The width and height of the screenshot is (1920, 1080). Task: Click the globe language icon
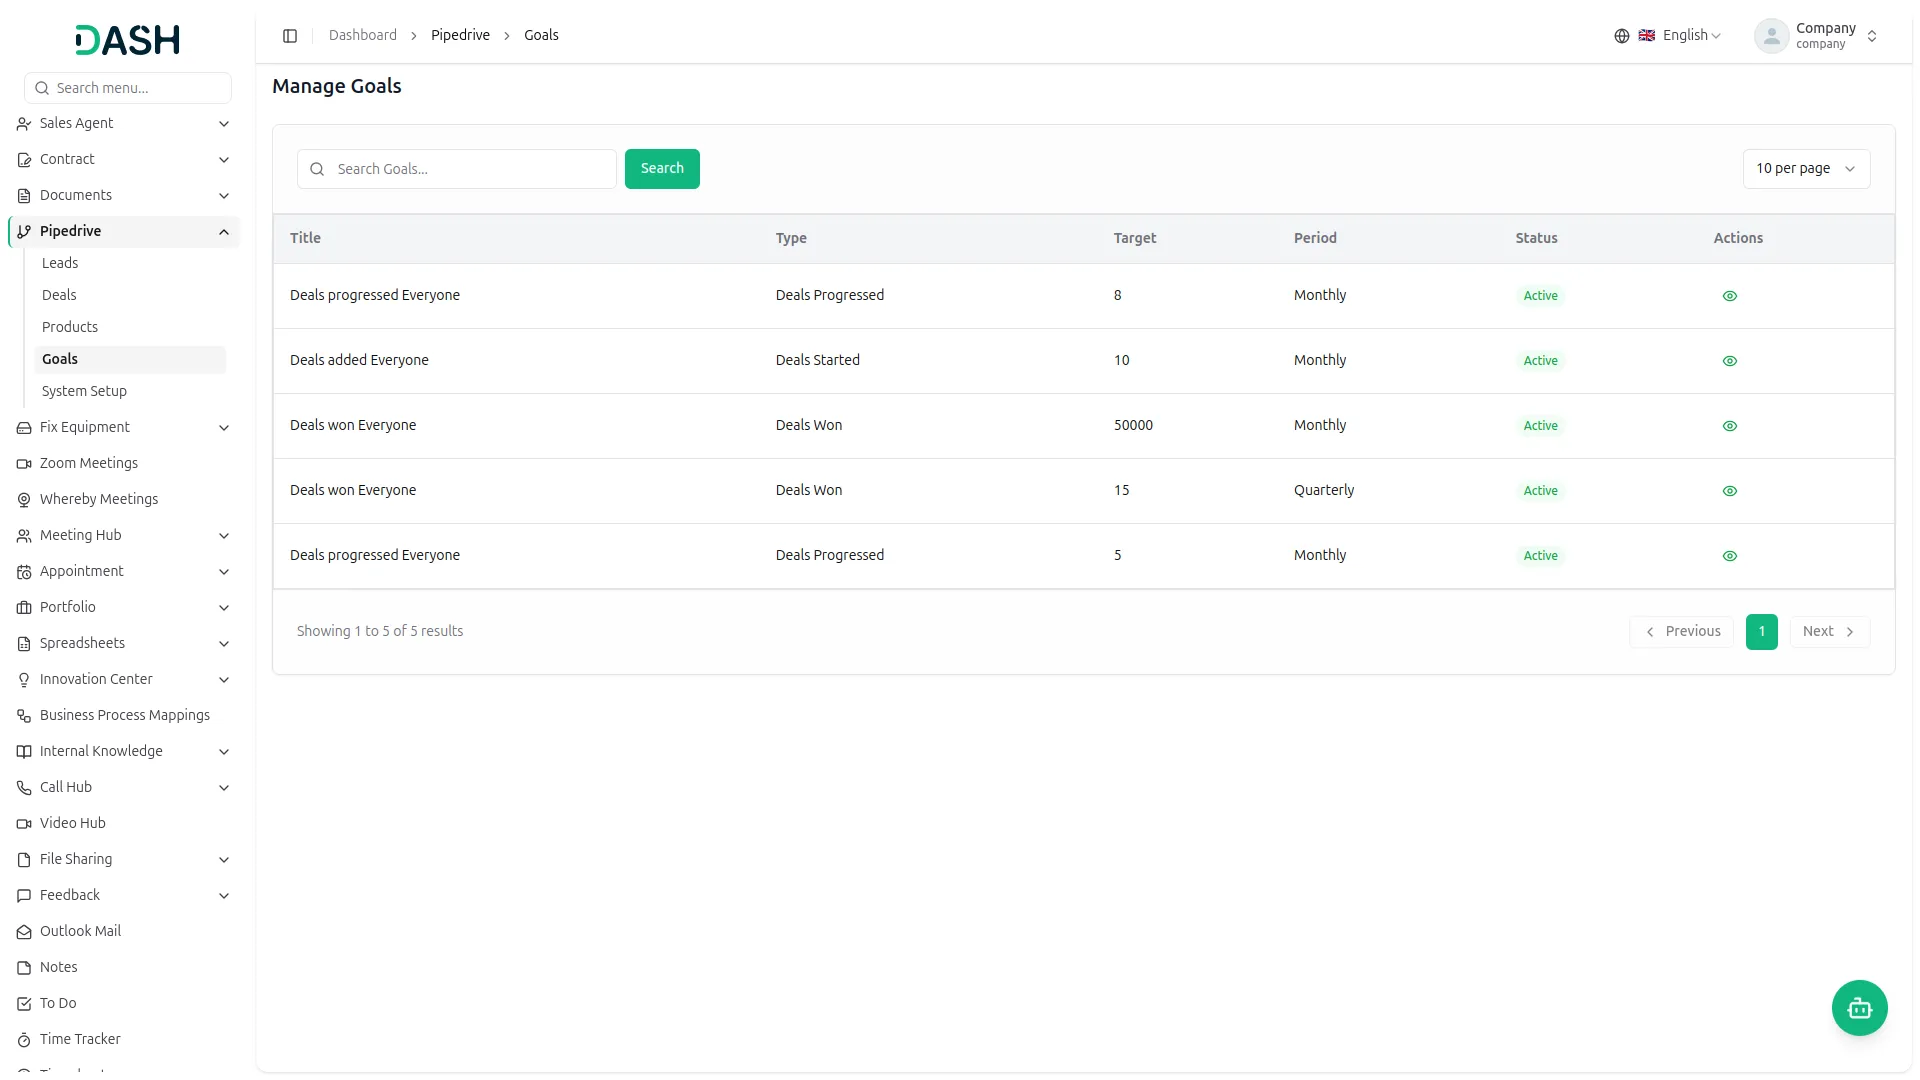(1622, 36)
